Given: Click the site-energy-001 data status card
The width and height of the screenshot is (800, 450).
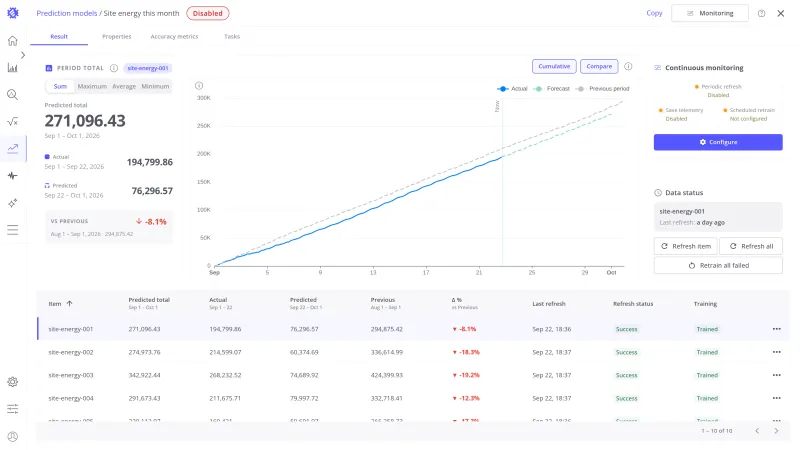Looking at the screenshot, I should coord(718,217).
